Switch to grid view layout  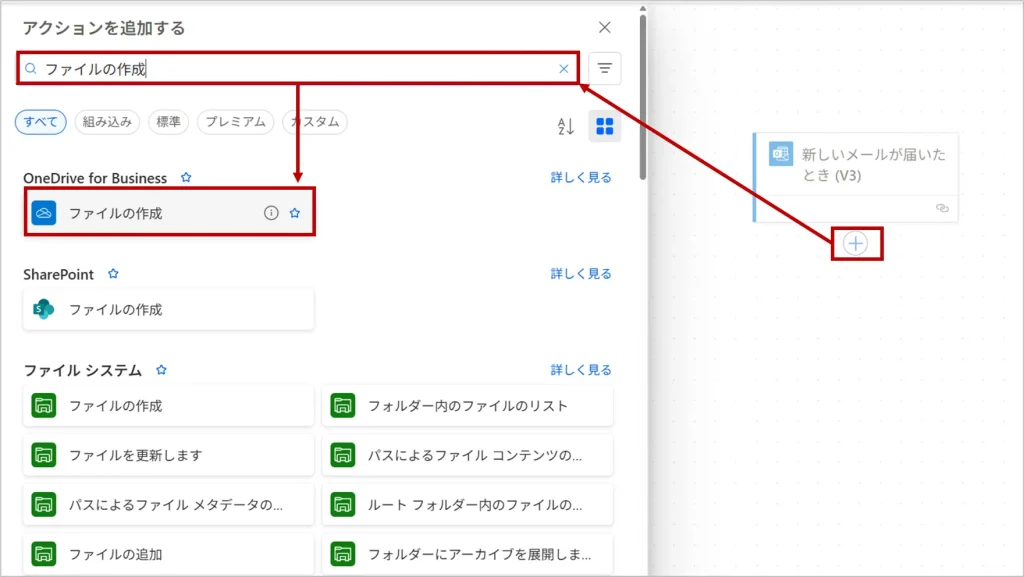pos(604,126)
